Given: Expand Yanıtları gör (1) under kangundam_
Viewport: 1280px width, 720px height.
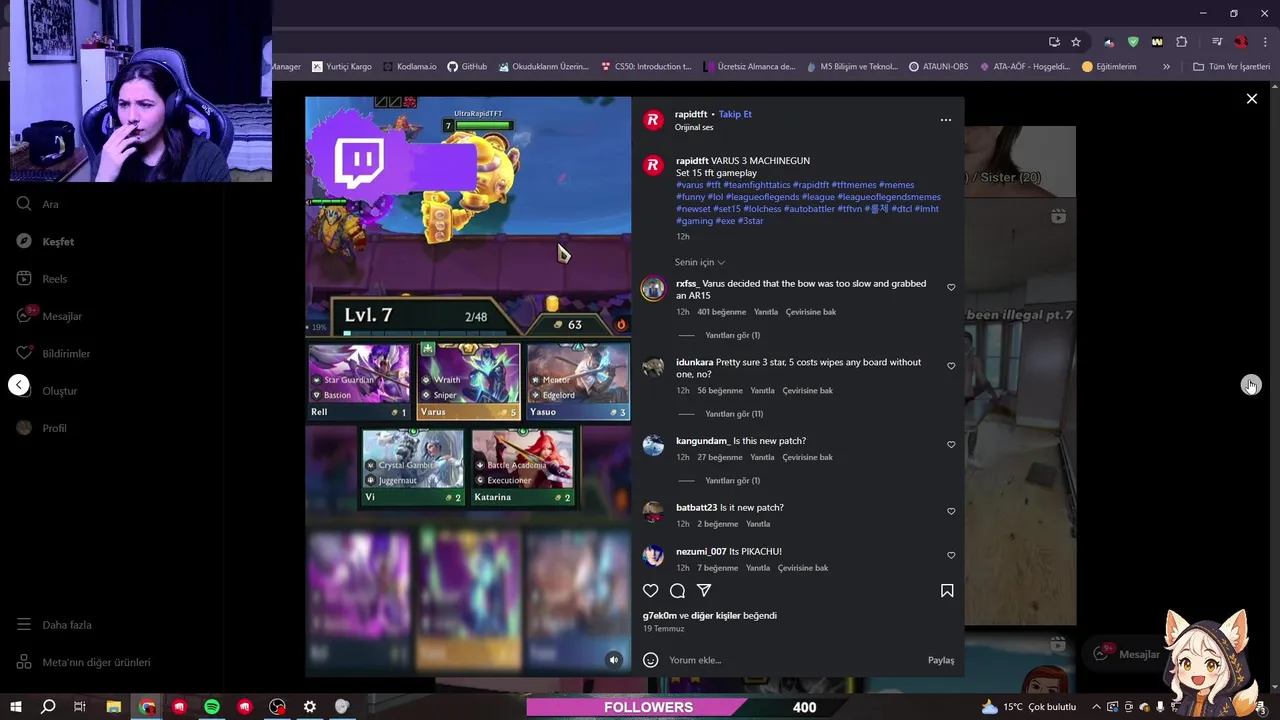Looking at the screenshot, I should point(732,481).
